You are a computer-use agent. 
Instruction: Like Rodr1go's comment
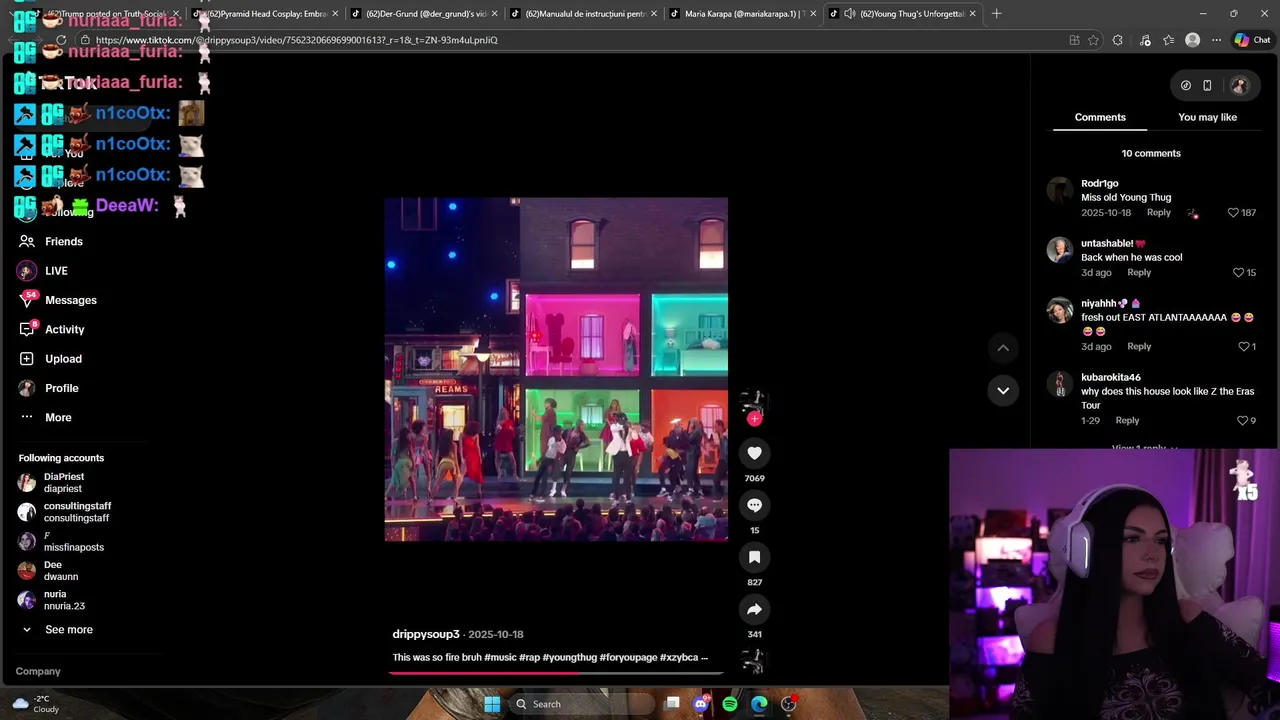(x=1233, y=213)
